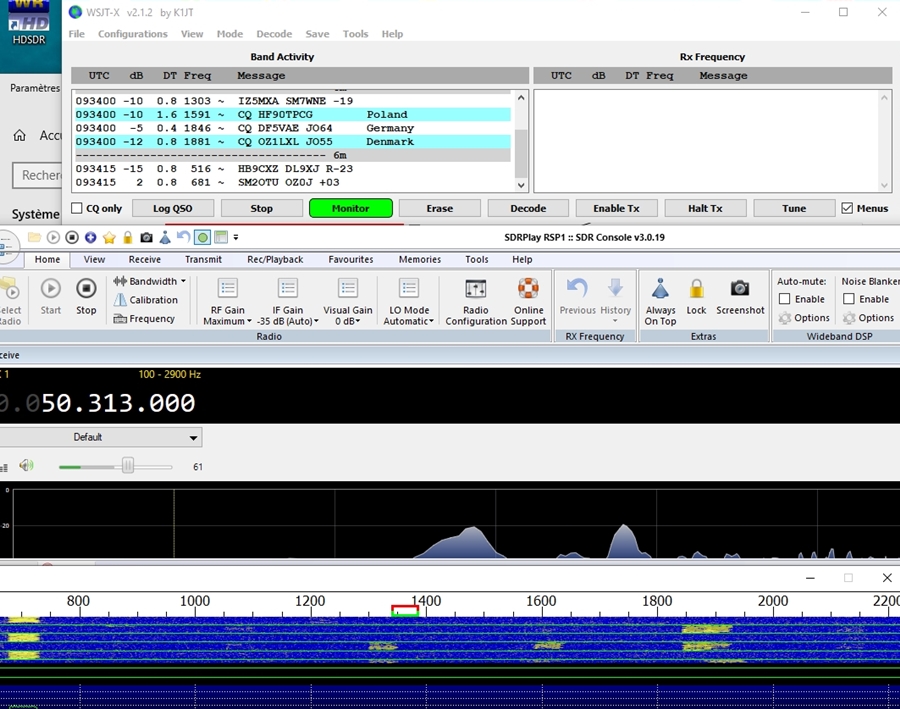Enable the Auto-mute checkbox
The image size is (900, 709).
785,299
